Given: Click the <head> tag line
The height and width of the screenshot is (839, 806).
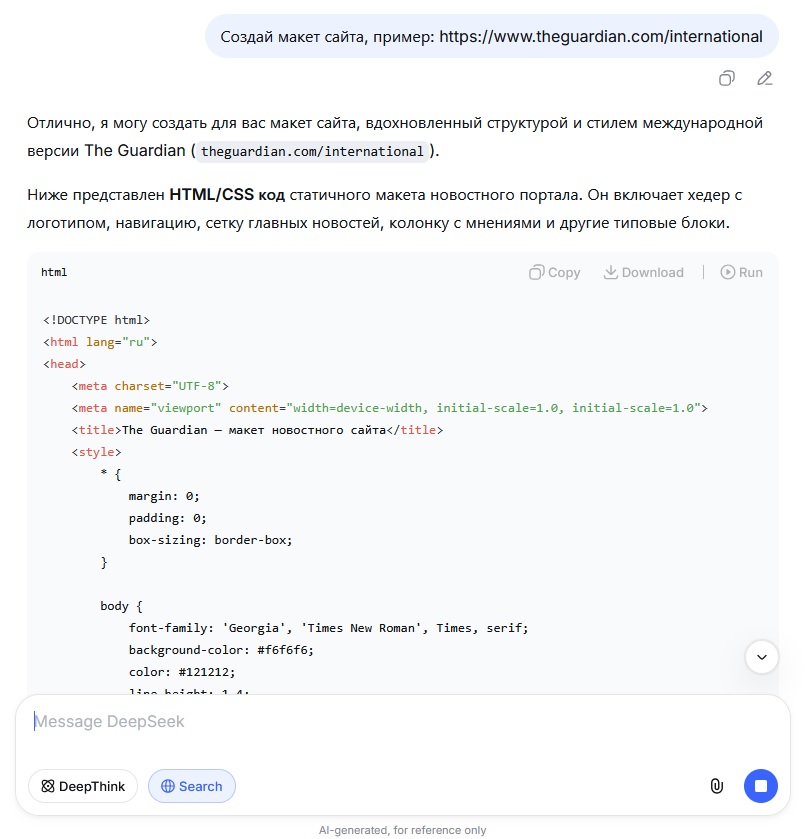Looking at the screenshot, I should pos(64,364).
